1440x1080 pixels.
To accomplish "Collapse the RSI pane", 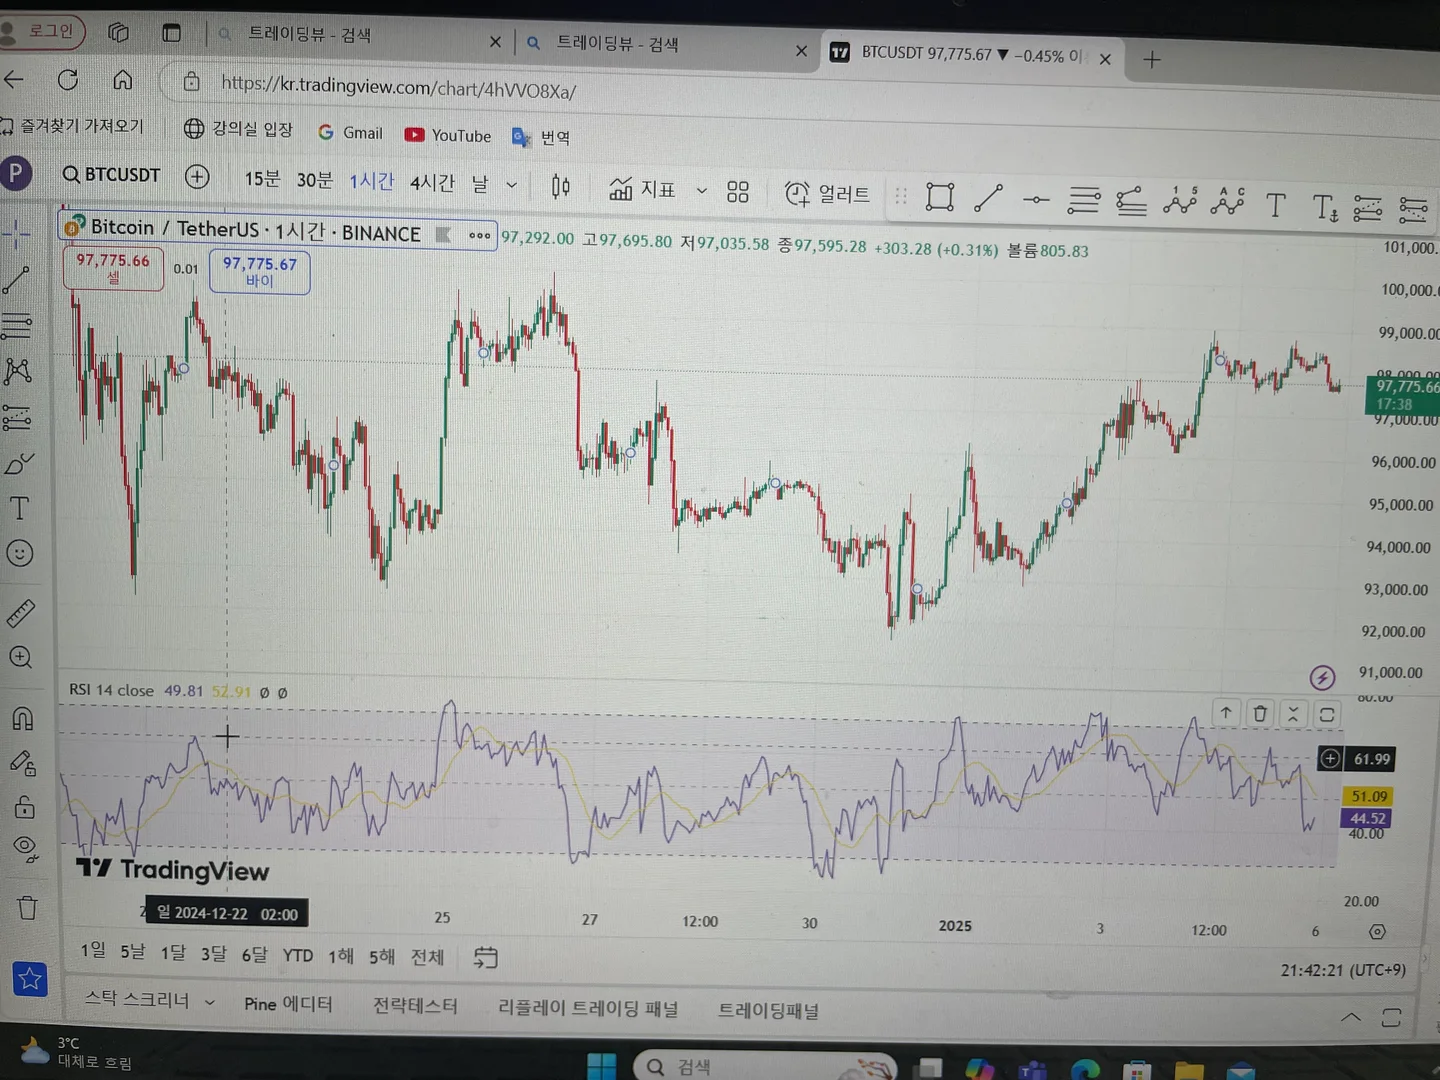I will click(x=1293, y=714).
